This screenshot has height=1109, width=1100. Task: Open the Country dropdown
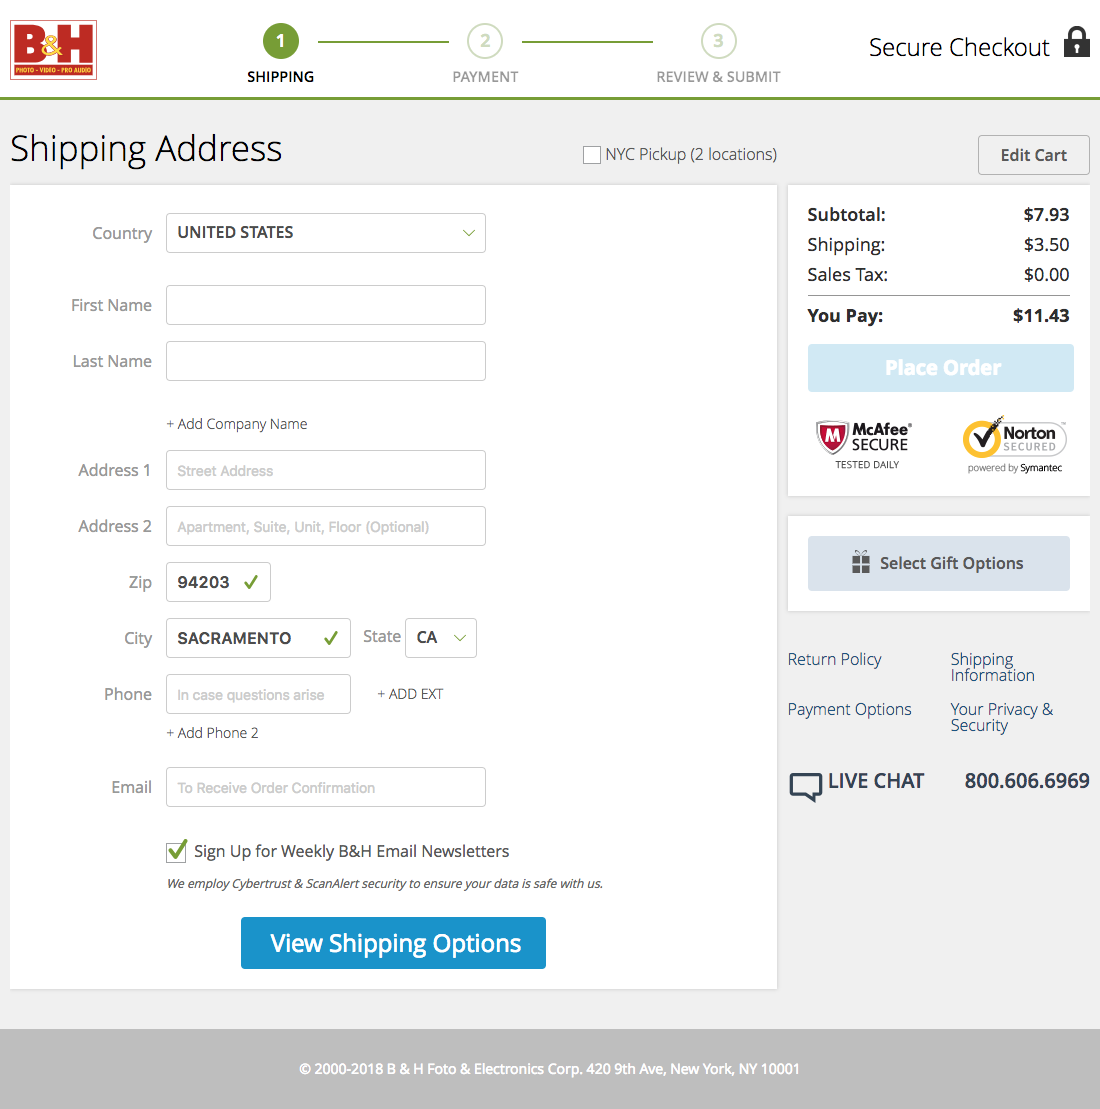(325, 233)
